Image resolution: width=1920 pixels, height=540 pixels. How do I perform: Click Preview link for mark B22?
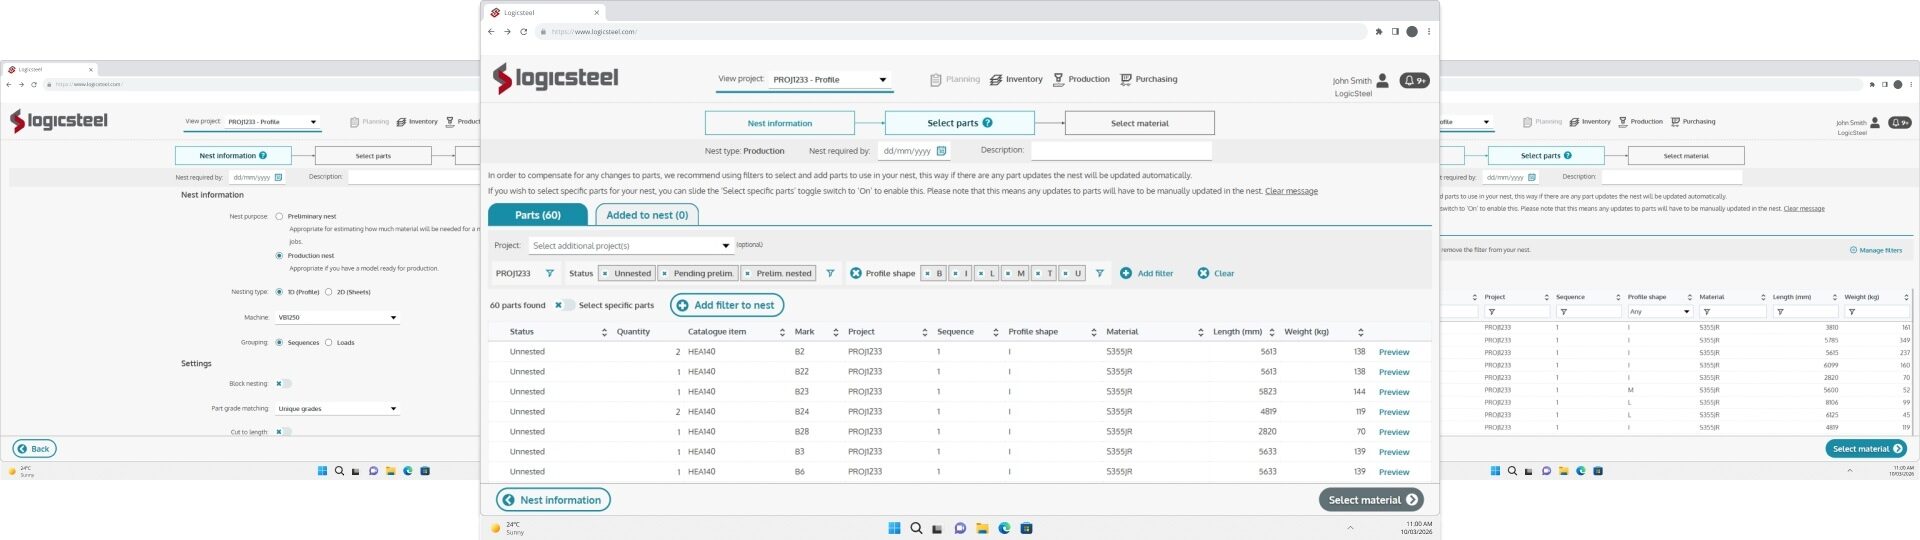(x=1393, y=372)
